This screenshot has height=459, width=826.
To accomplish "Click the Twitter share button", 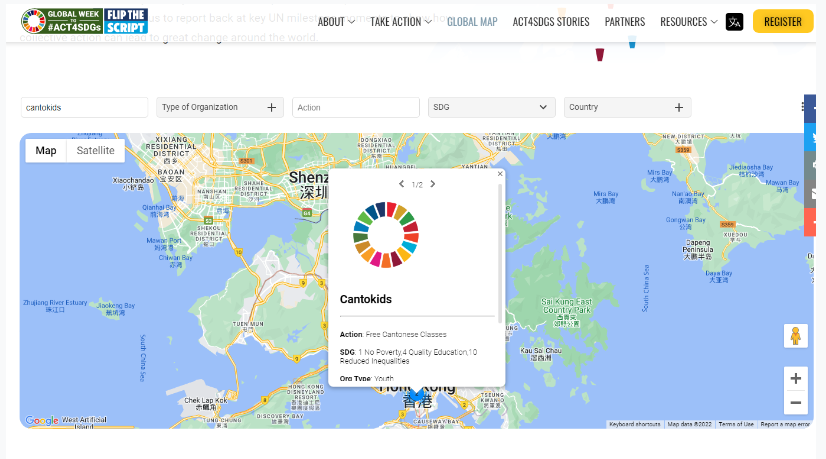I will click(811, 138).
